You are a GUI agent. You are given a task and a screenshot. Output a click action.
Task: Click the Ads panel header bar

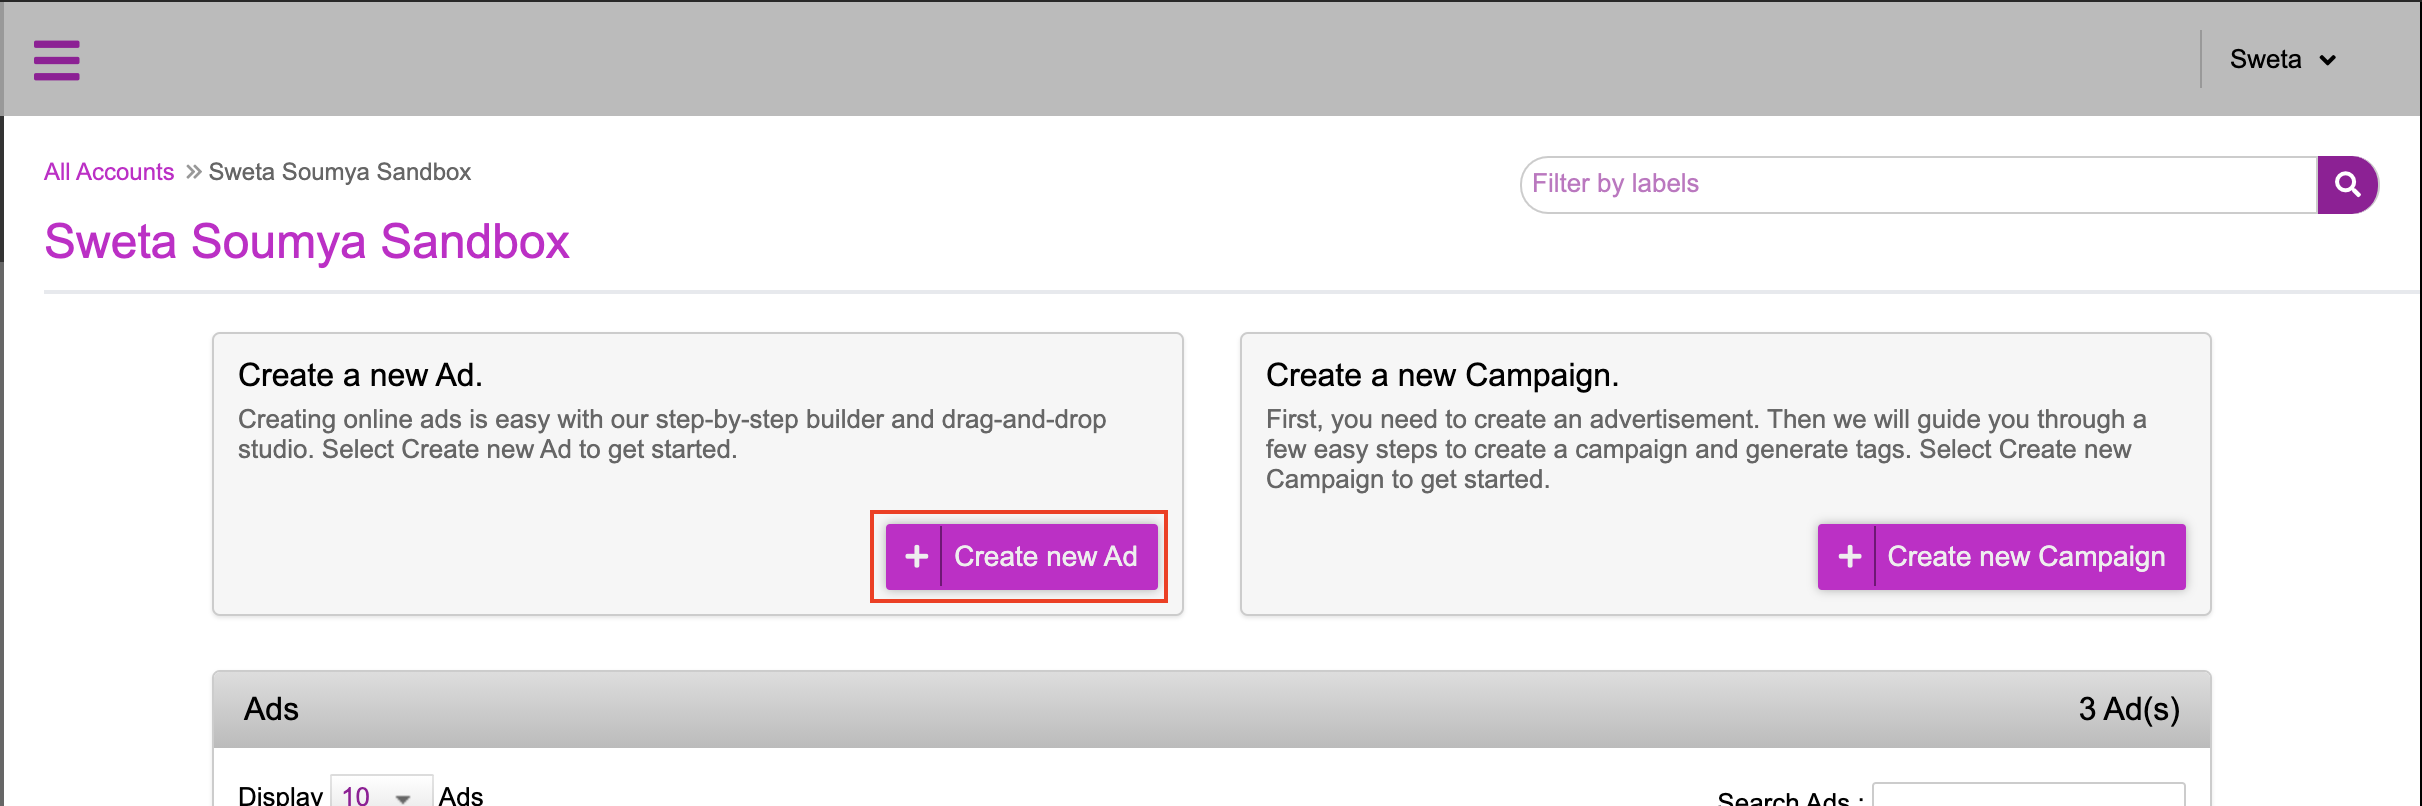1211,709
